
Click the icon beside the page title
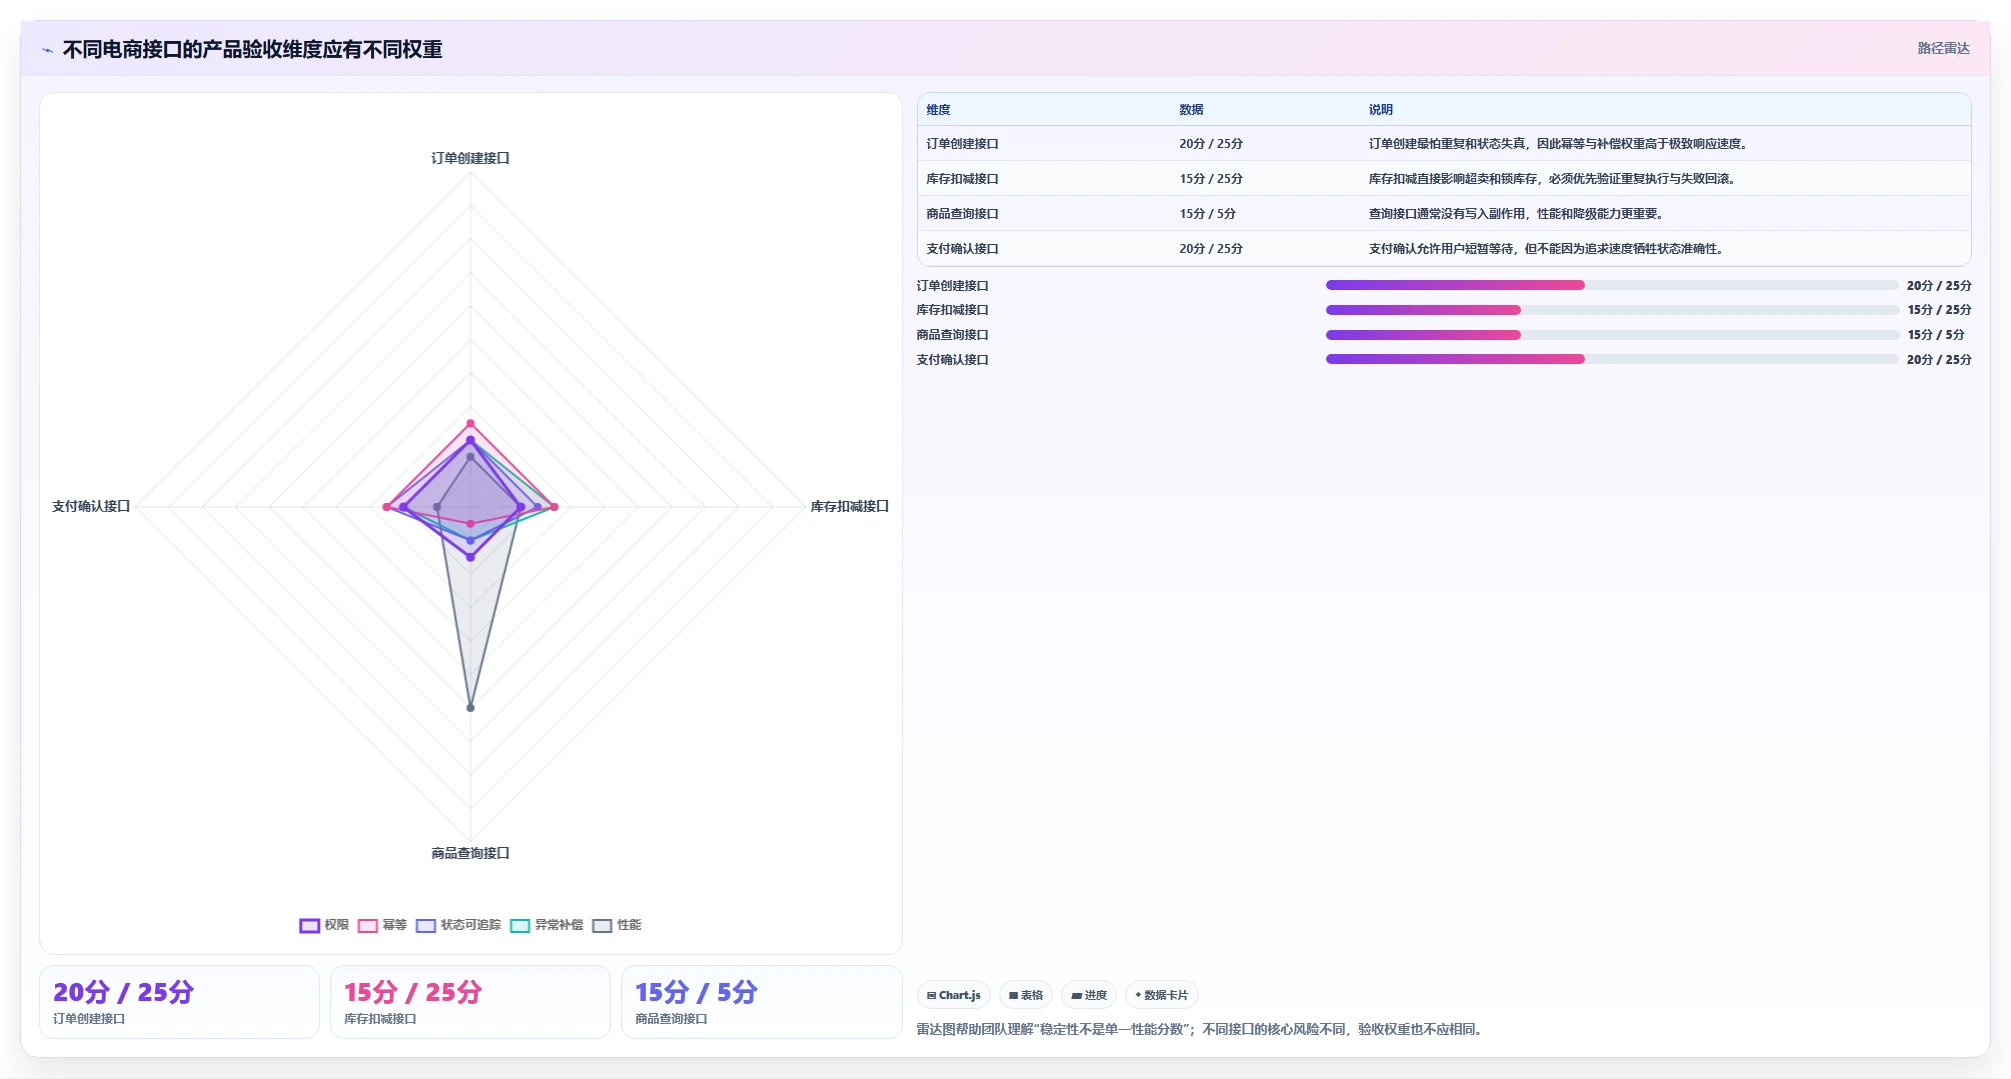[47, 50]
